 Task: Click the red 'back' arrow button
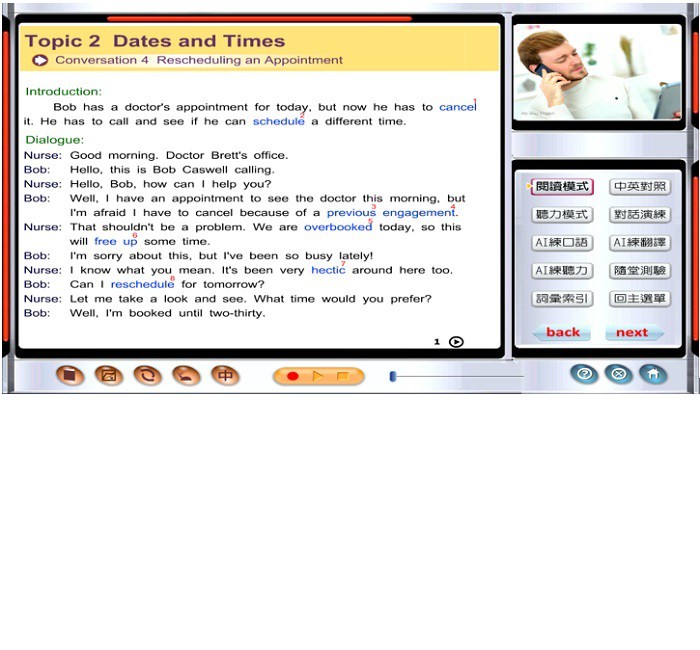coord(562,332)
